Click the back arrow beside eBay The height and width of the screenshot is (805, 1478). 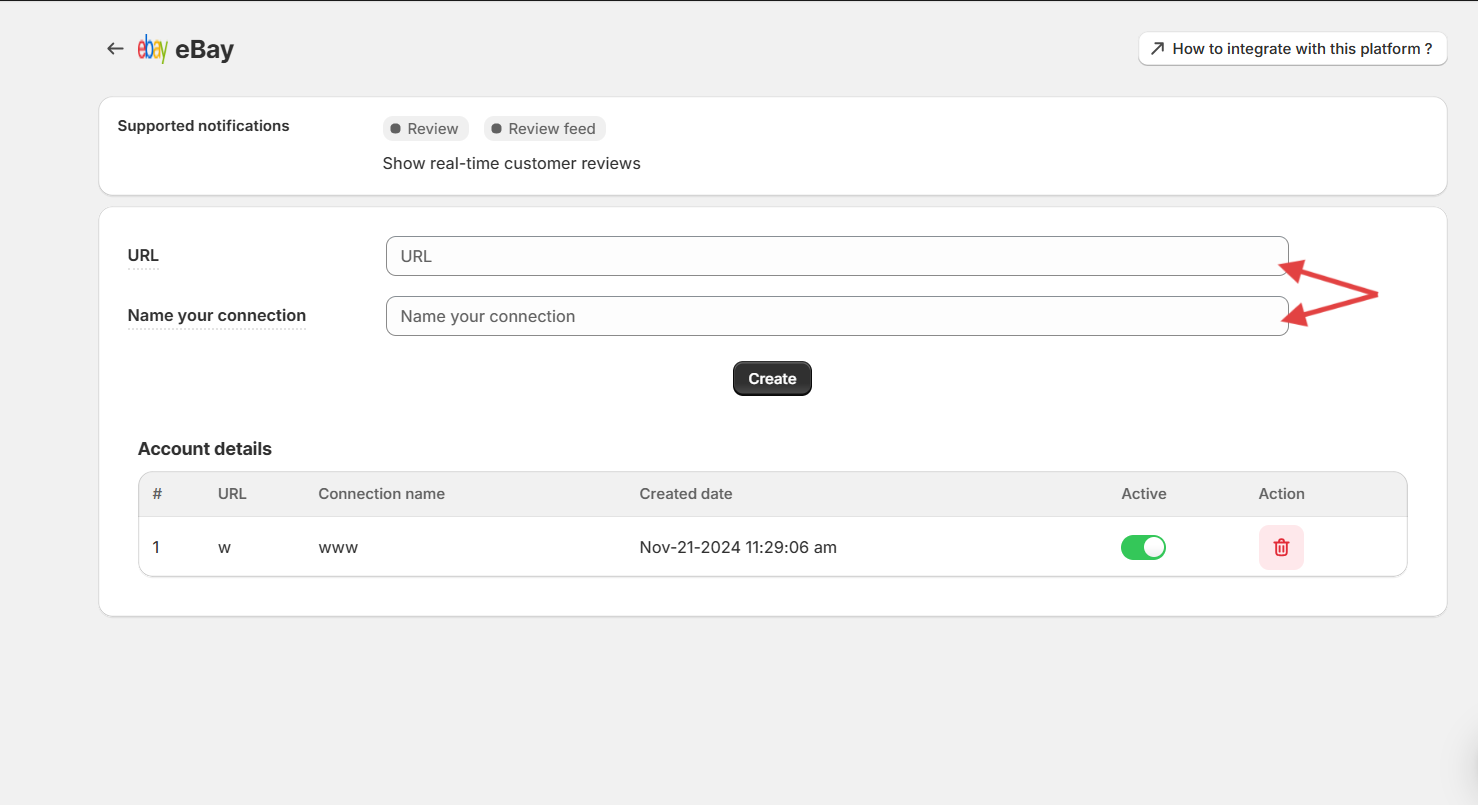point(115,49)
